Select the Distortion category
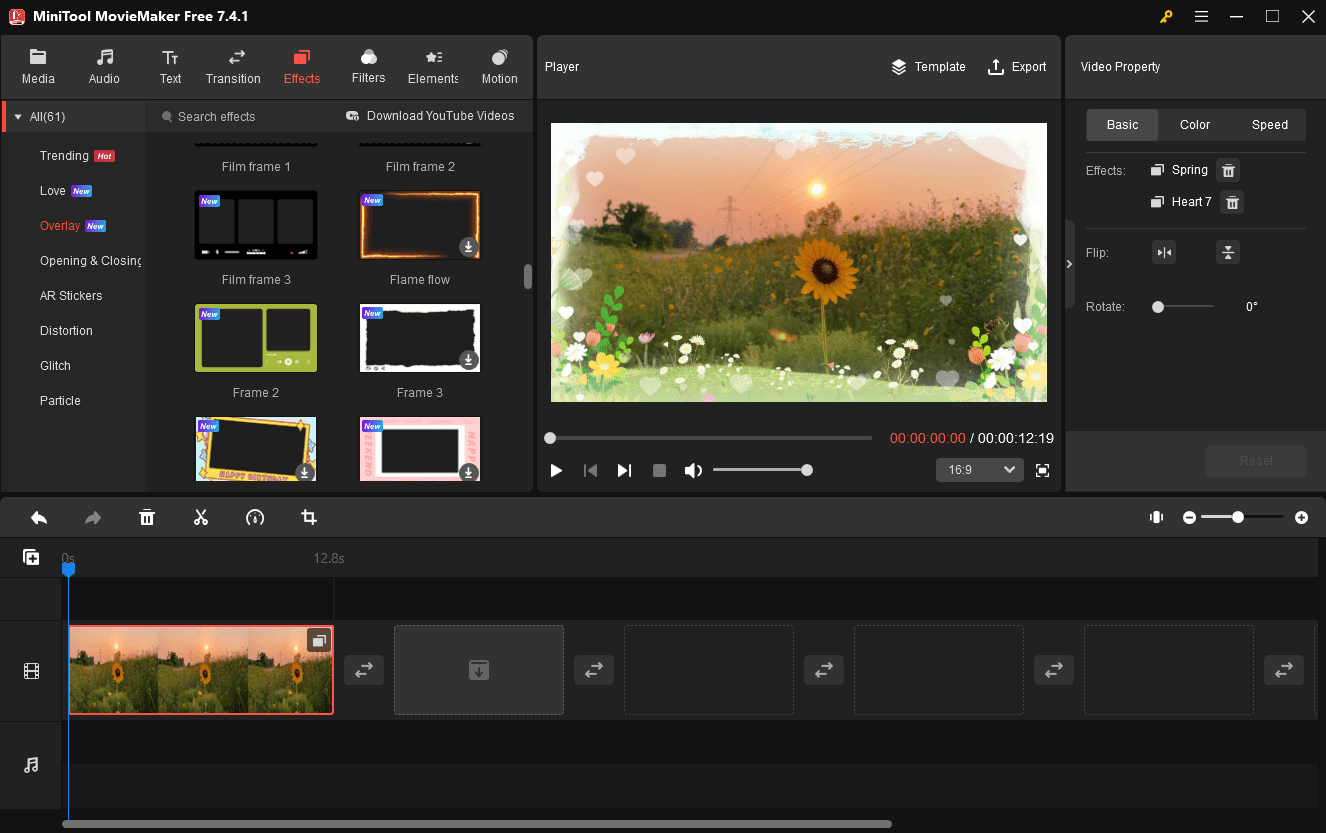This screenshot has width=1326, height=833. pyautogui.click(x=66, y=331)
